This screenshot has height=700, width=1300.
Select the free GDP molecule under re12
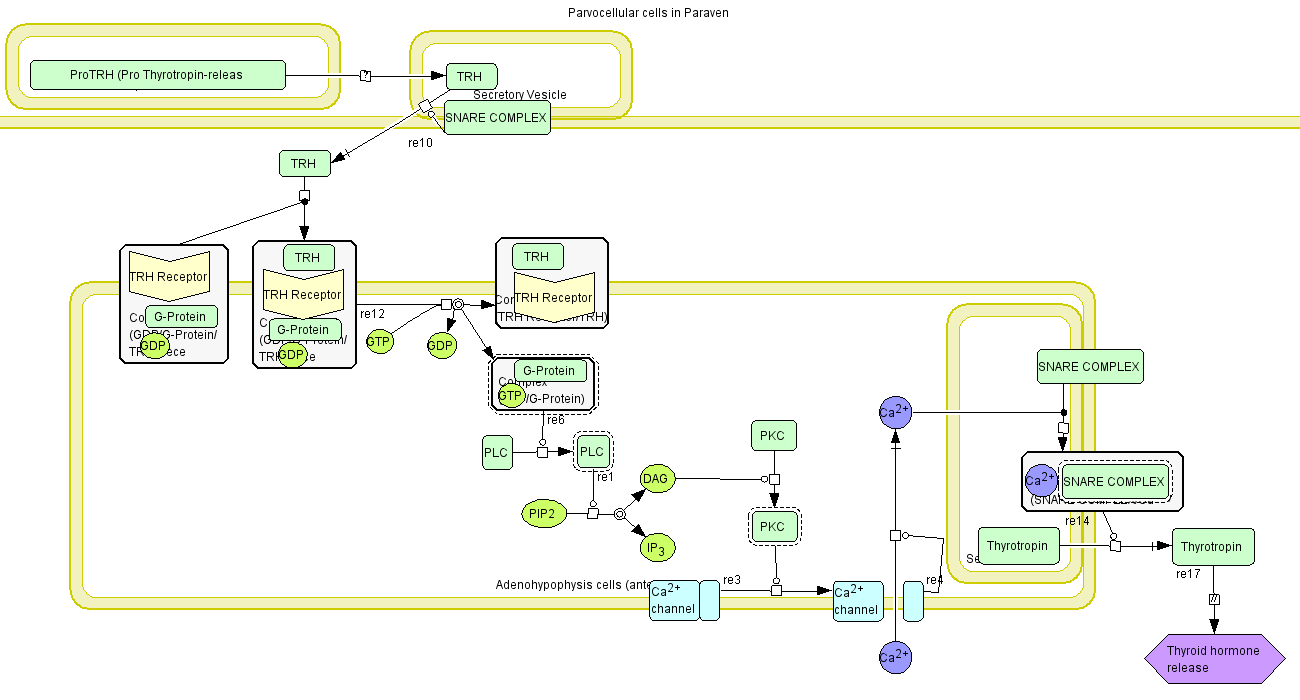pos(441,346)
